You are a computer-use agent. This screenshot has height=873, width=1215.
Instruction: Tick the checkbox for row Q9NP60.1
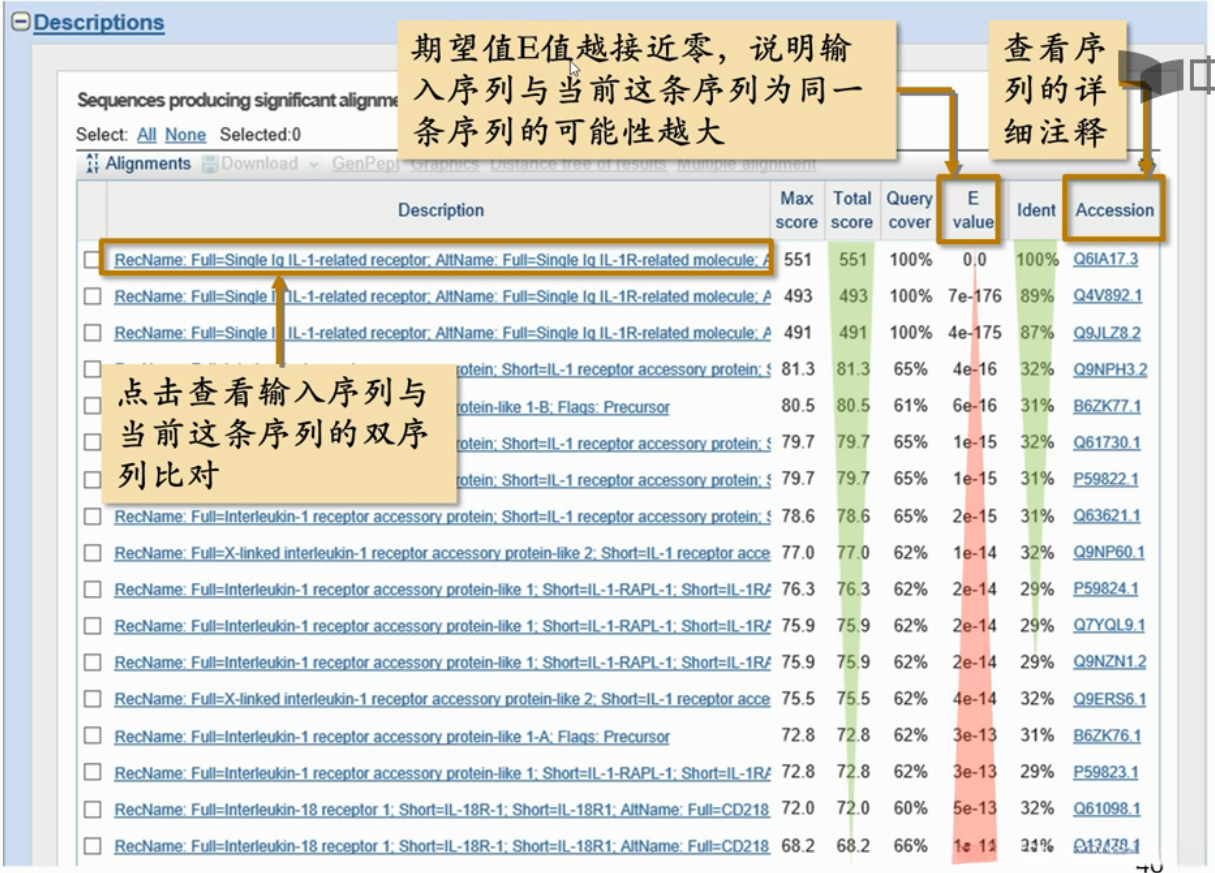[x=93, y=553]
